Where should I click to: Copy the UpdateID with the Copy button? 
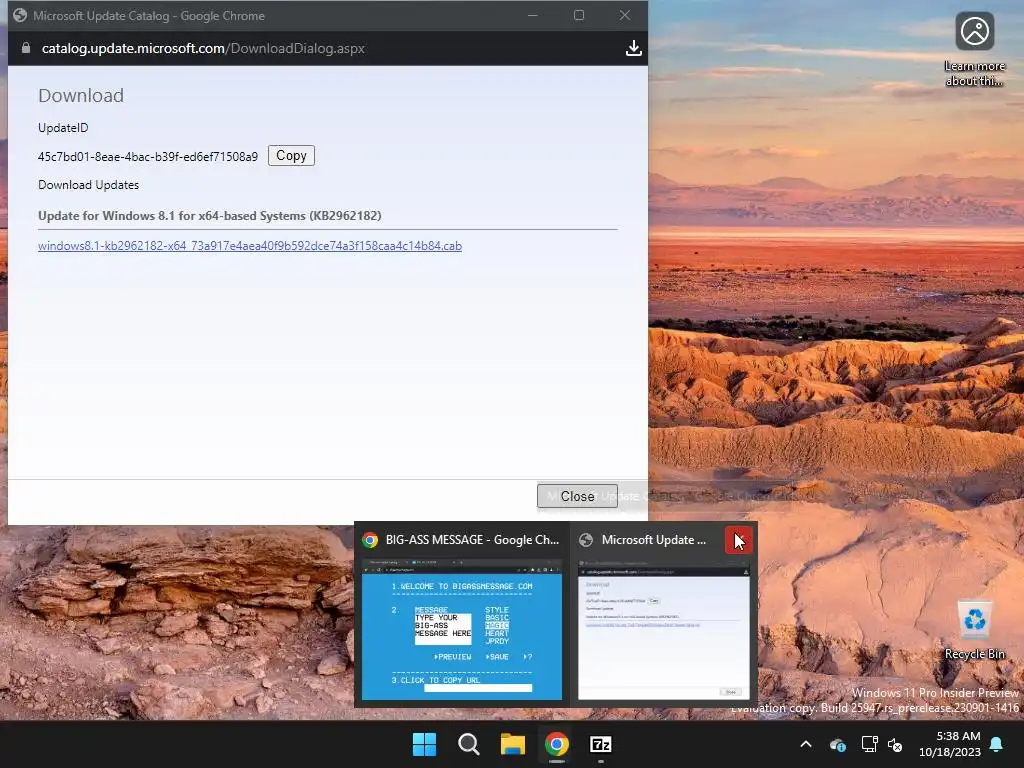tap(291, 155)
